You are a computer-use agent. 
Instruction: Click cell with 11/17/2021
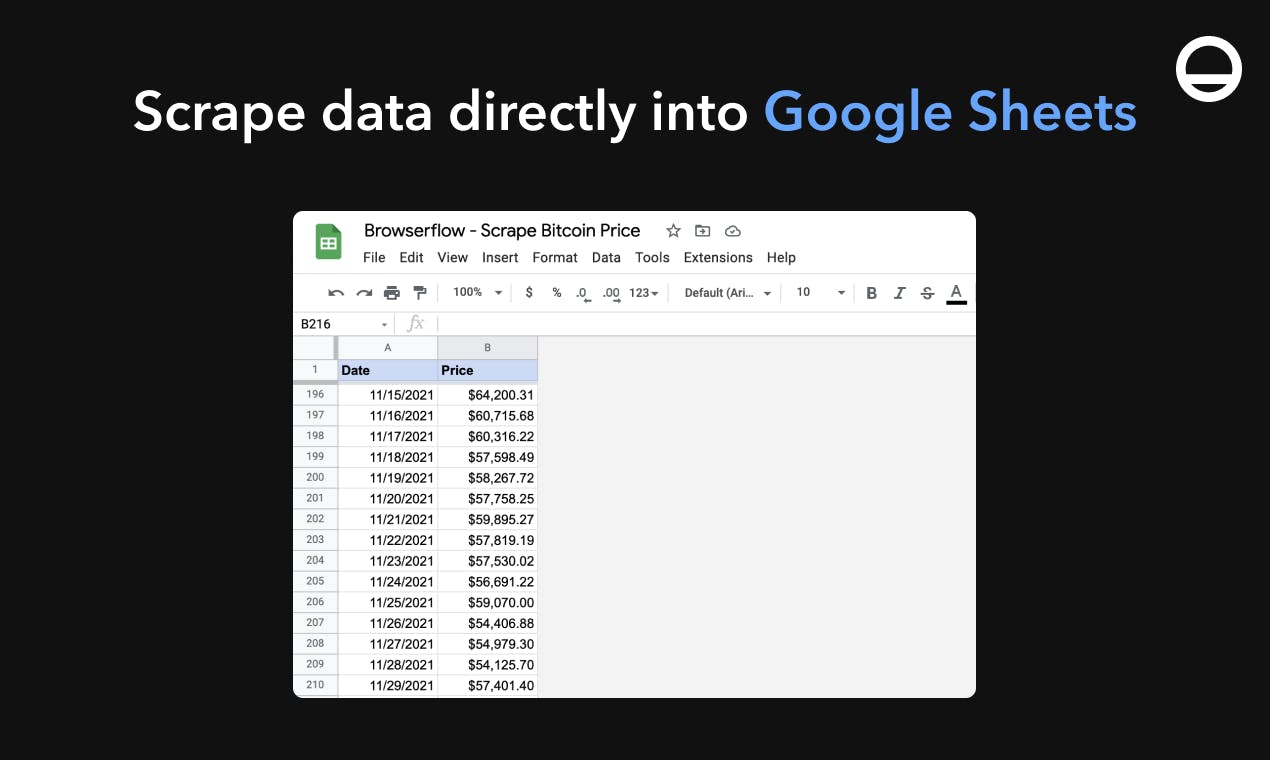(x=388, y=436)
